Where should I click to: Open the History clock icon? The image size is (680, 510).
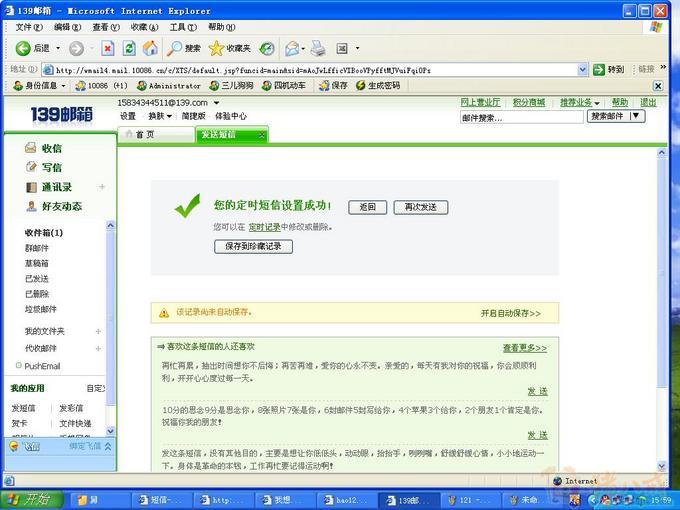[267, 48]
